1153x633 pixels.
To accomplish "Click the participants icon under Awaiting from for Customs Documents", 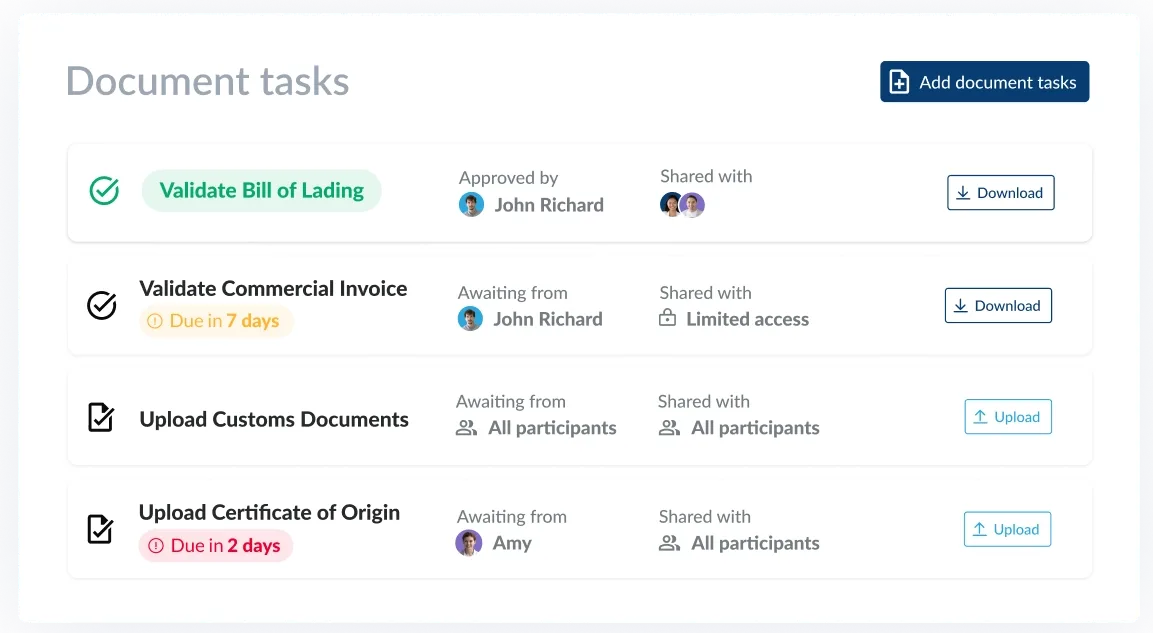I will [466, 428].
